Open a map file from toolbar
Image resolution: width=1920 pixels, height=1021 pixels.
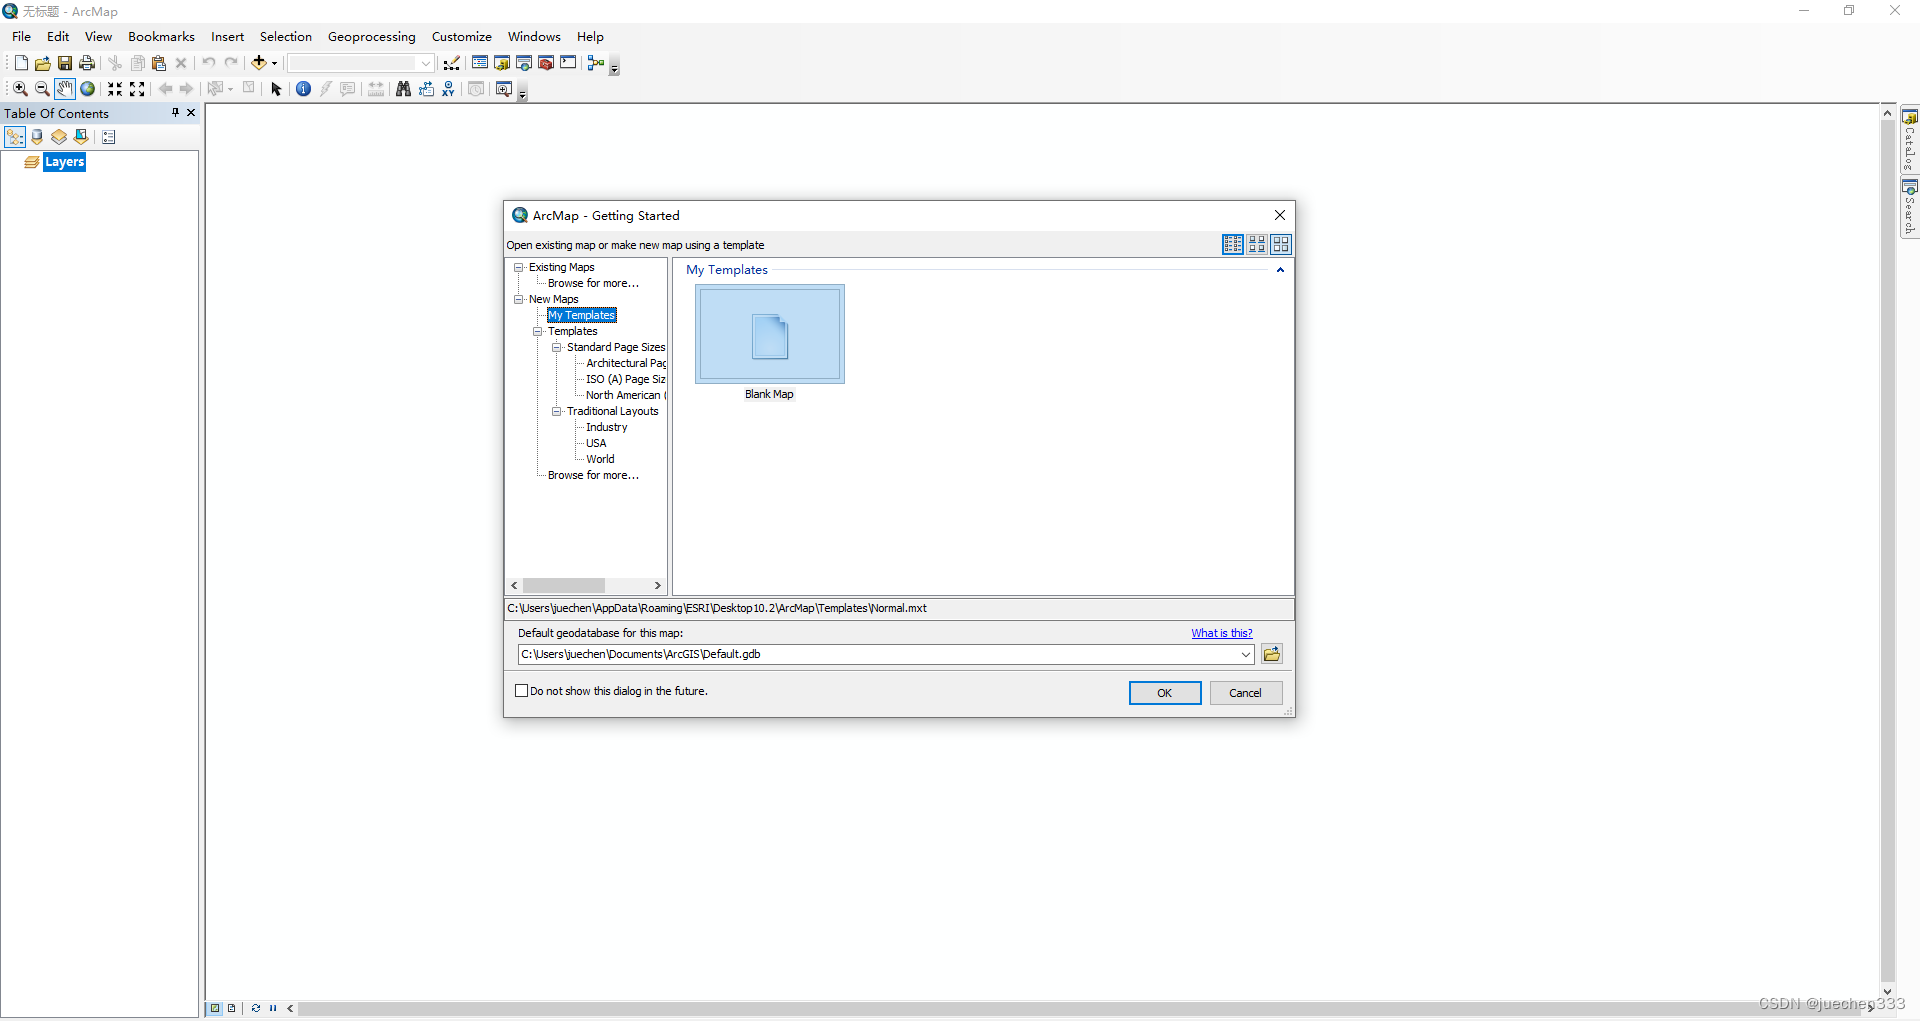[x=43, y=63]
